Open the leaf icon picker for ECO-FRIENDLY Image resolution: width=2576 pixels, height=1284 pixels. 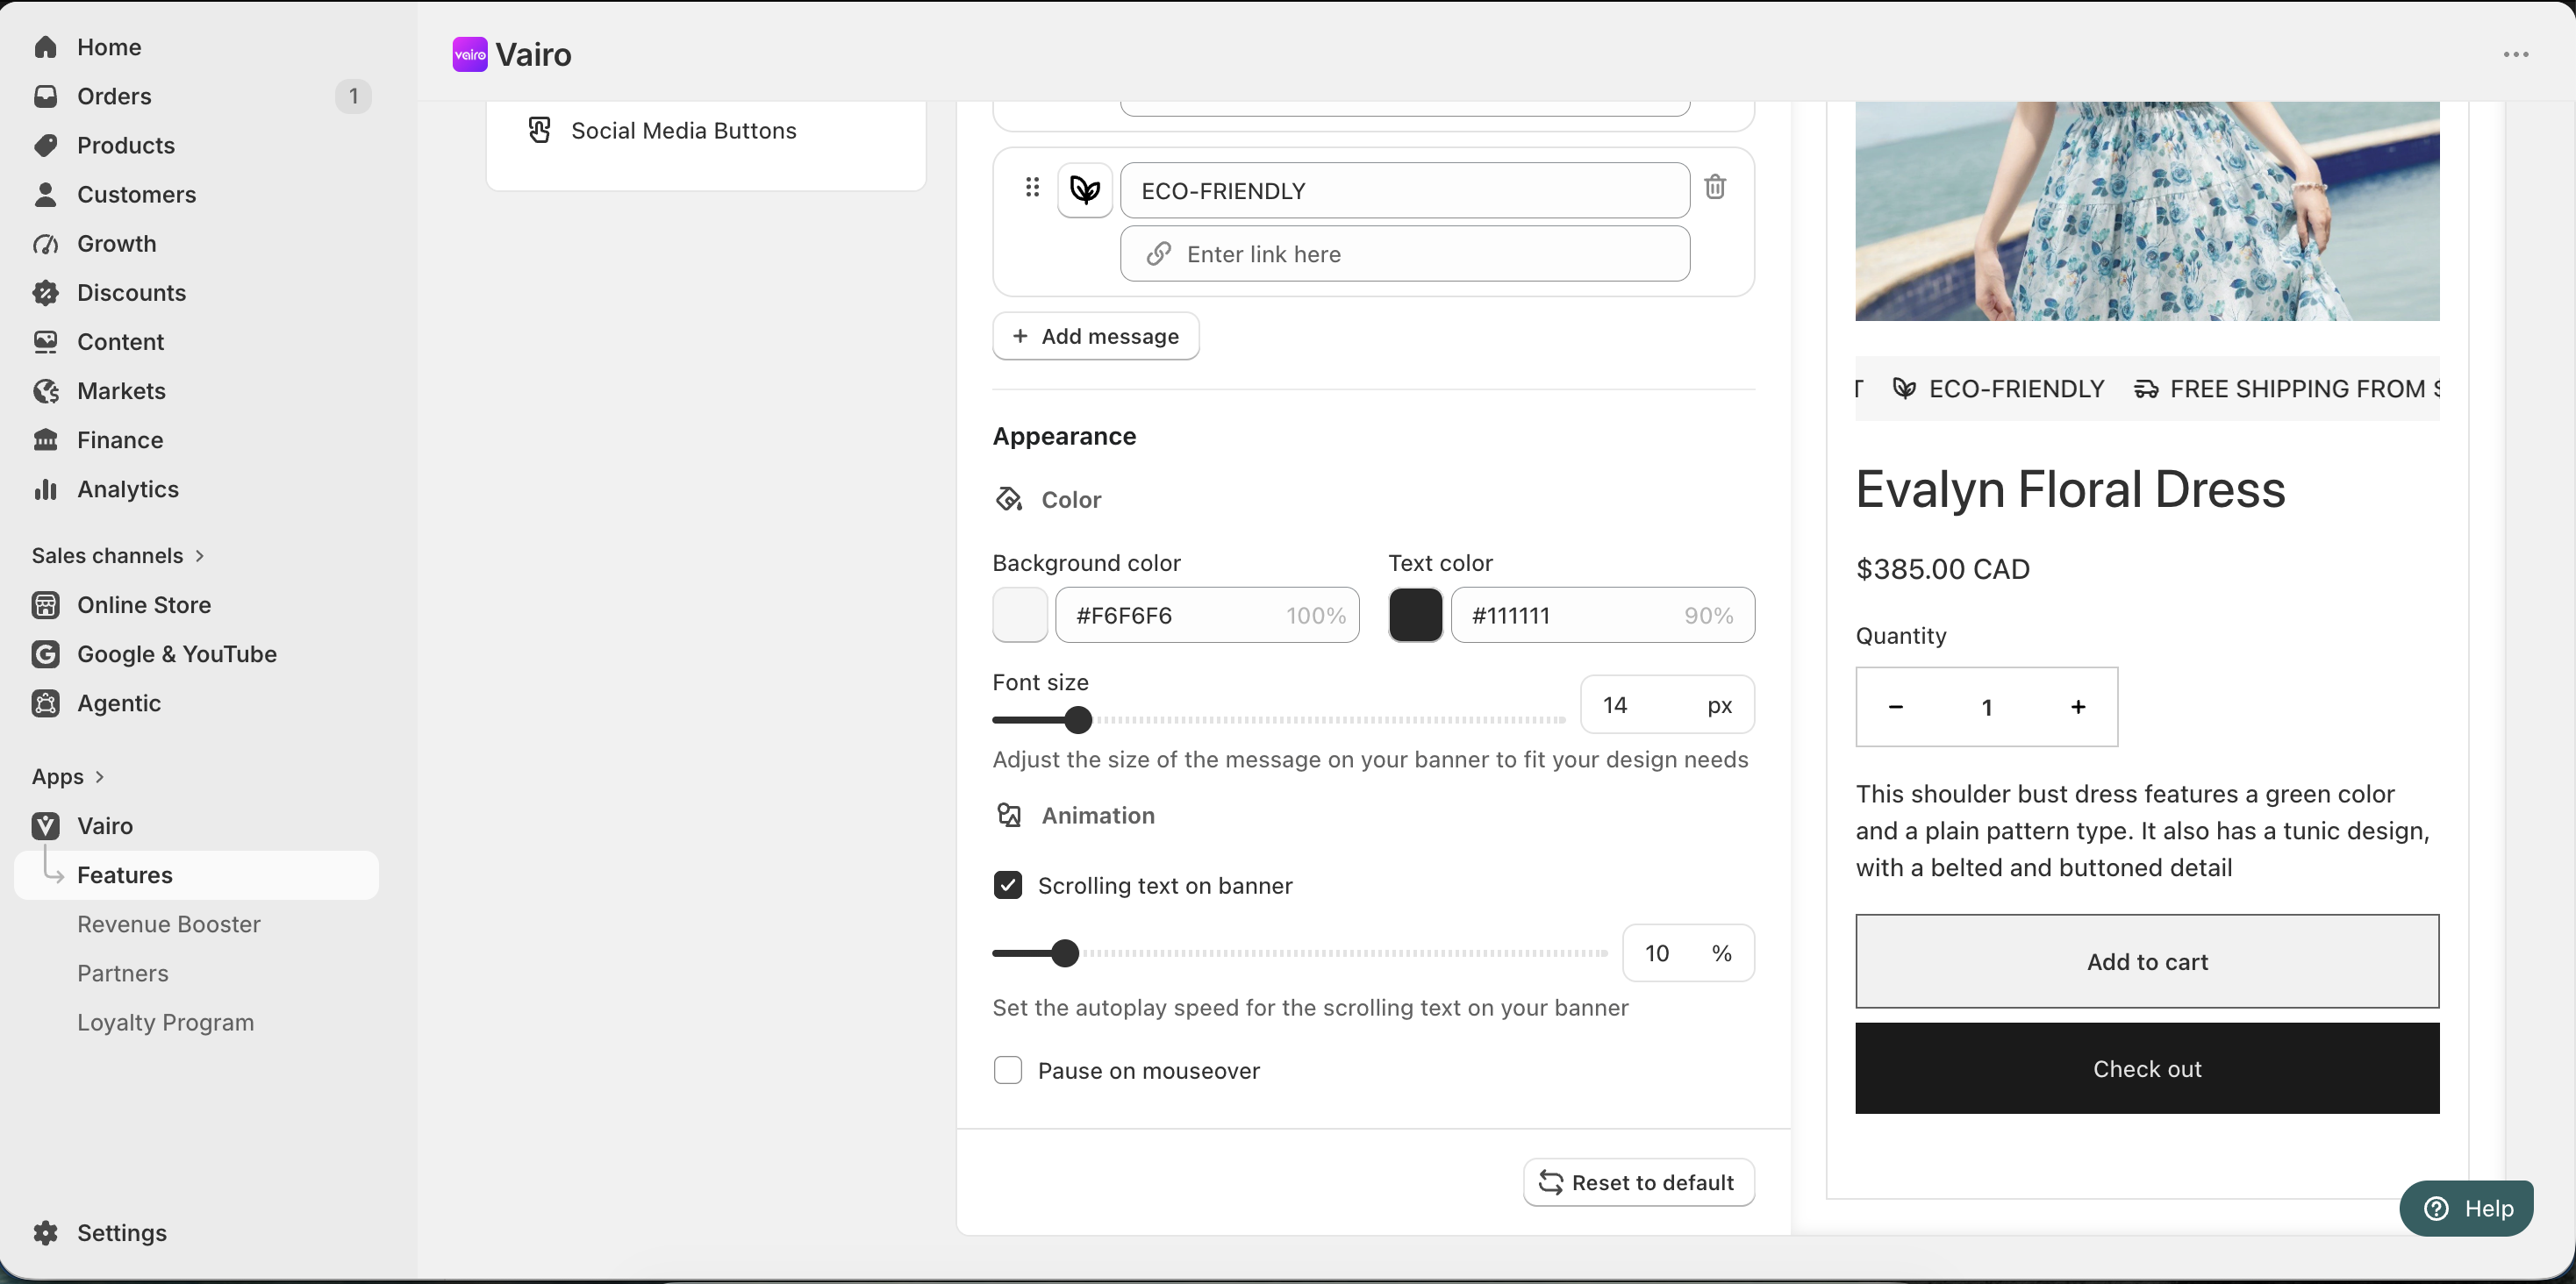1085,190
